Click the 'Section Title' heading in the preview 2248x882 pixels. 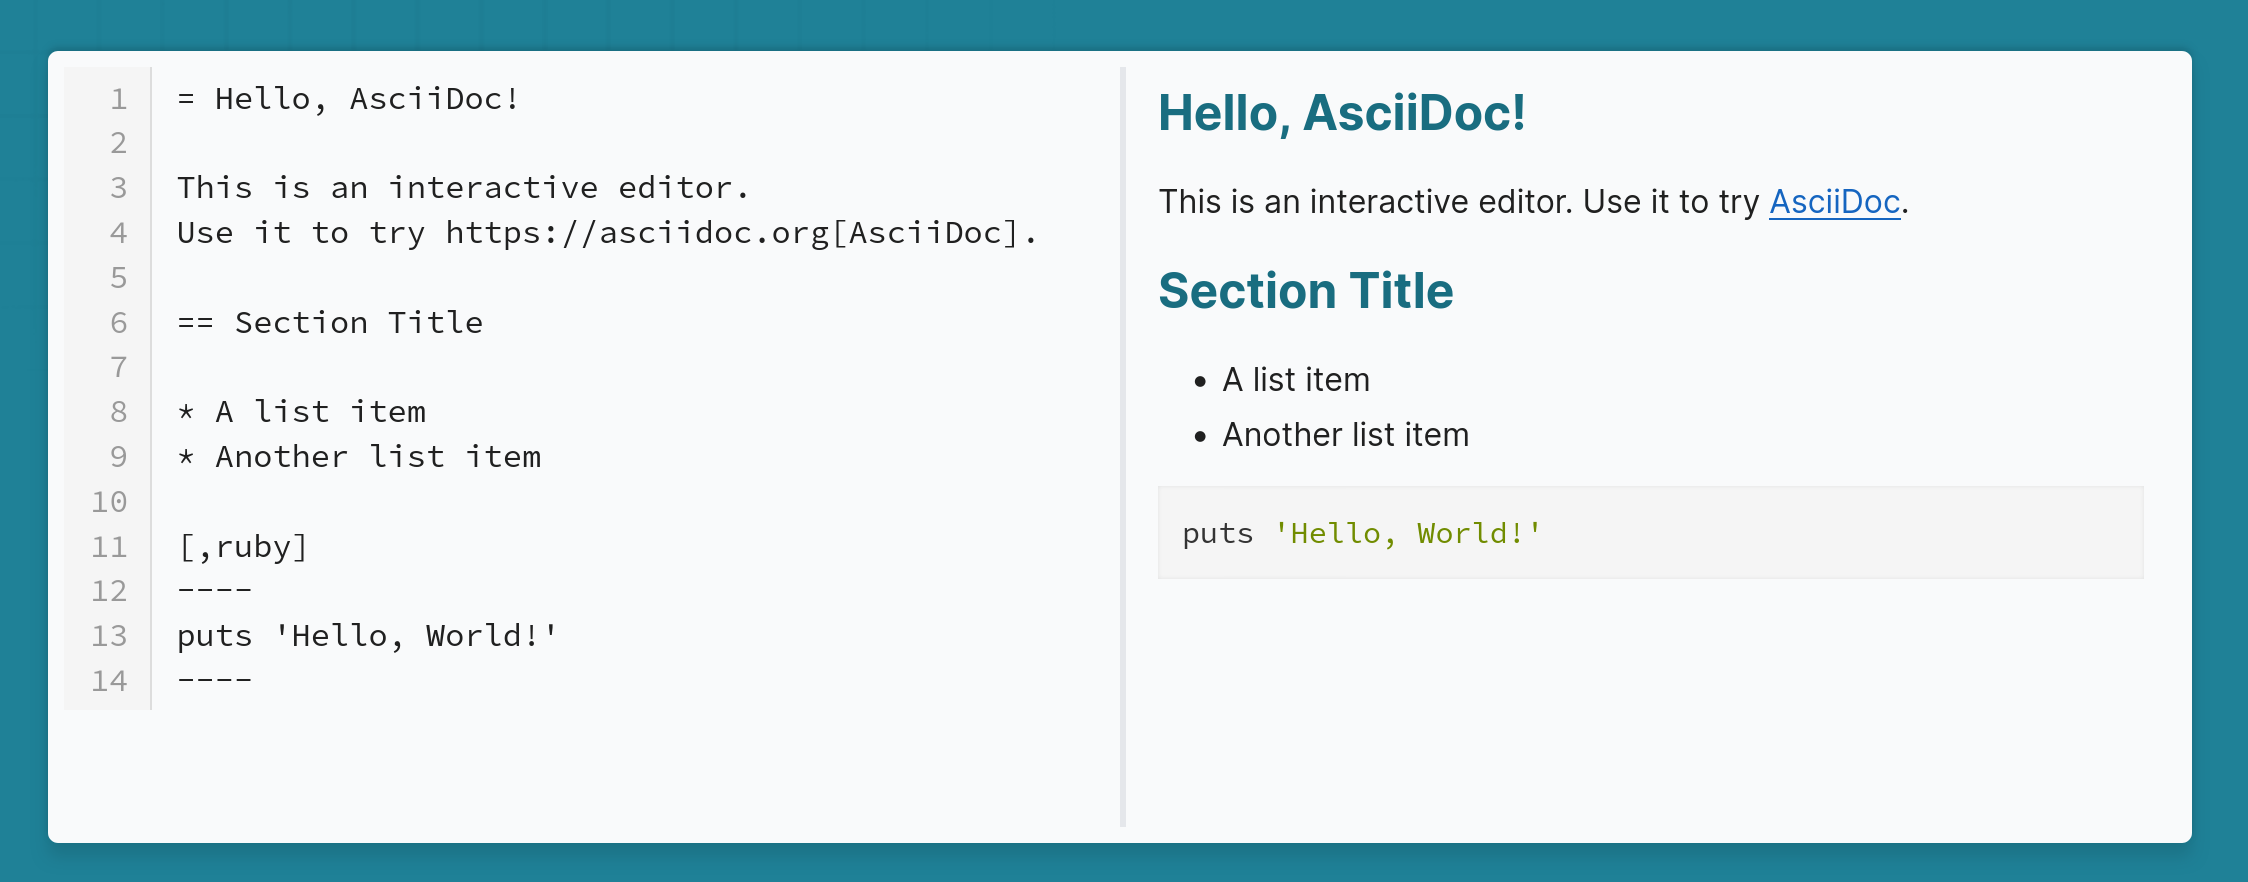[1306, 291]
